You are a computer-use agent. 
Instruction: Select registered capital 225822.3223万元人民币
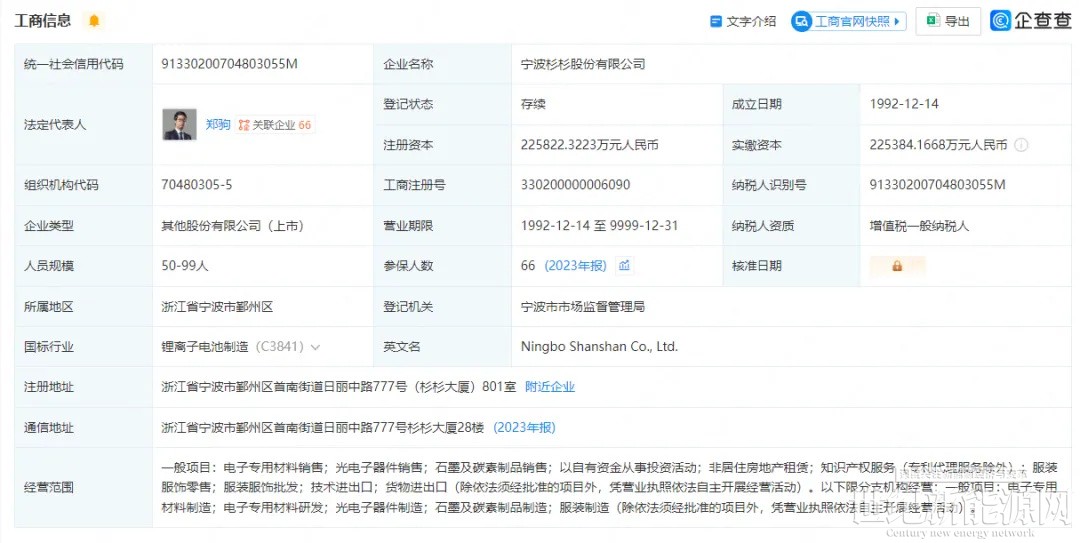pos(590,145)
